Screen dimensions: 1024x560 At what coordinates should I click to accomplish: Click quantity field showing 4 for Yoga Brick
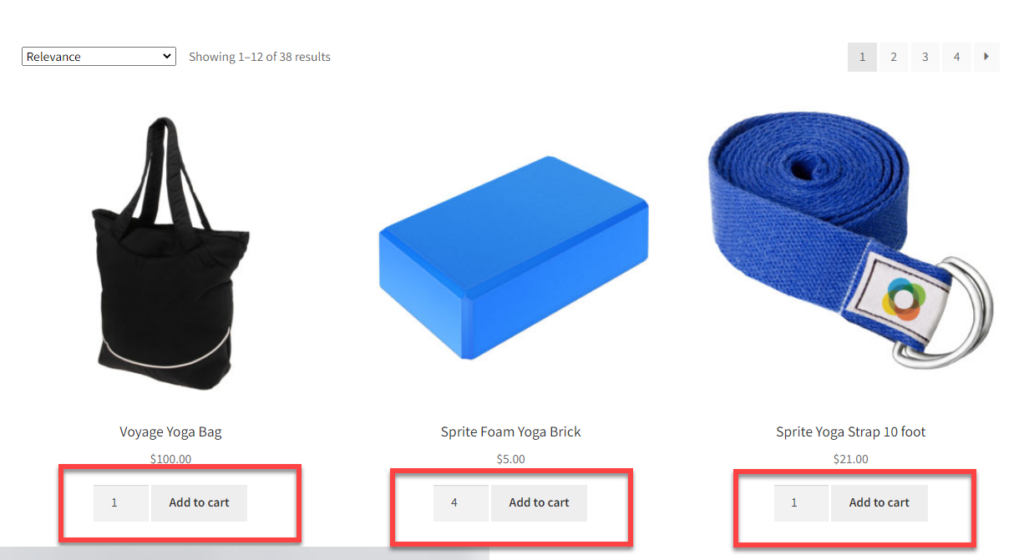[x=460, y=503]
